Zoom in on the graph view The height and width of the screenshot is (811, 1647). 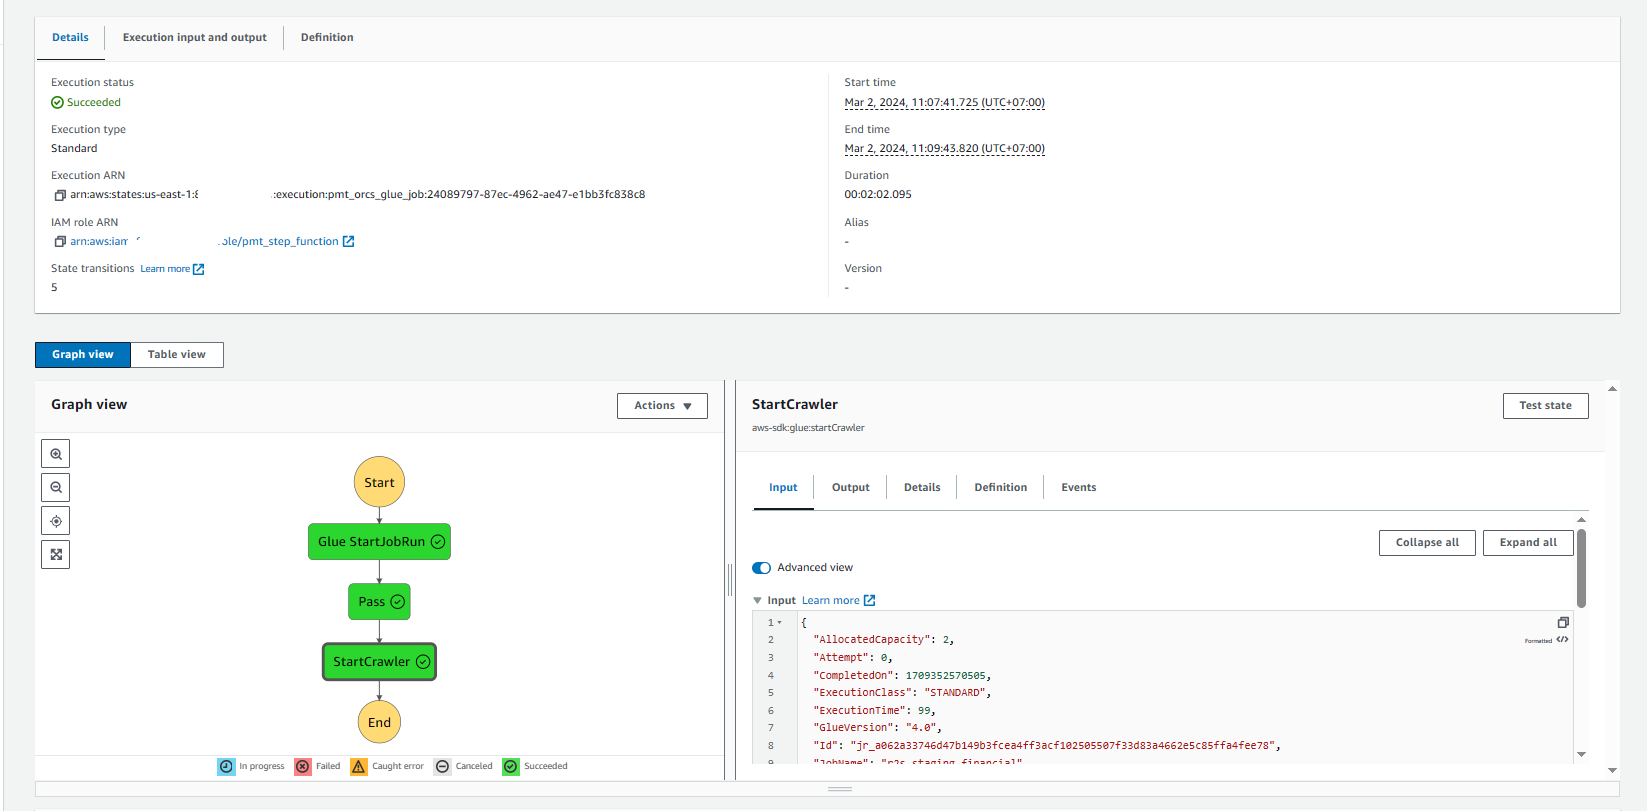pos(56,454)
